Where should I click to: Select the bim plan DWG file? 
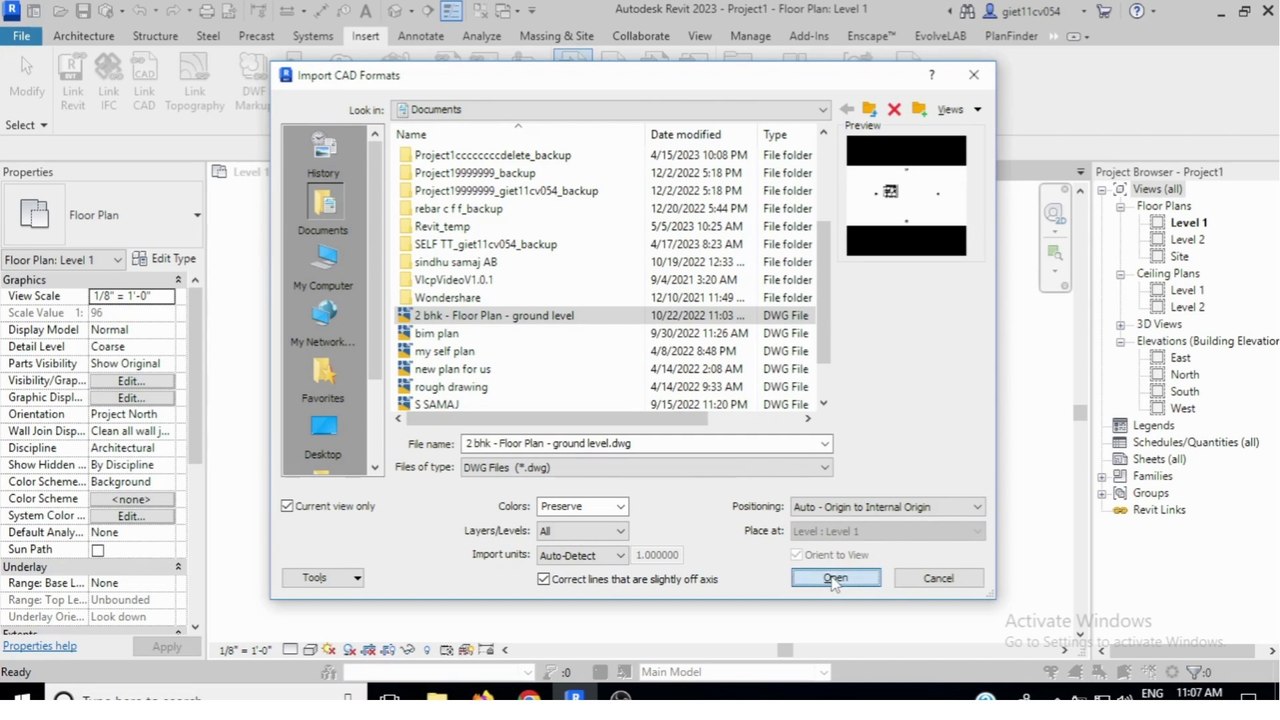click(437, 333)
